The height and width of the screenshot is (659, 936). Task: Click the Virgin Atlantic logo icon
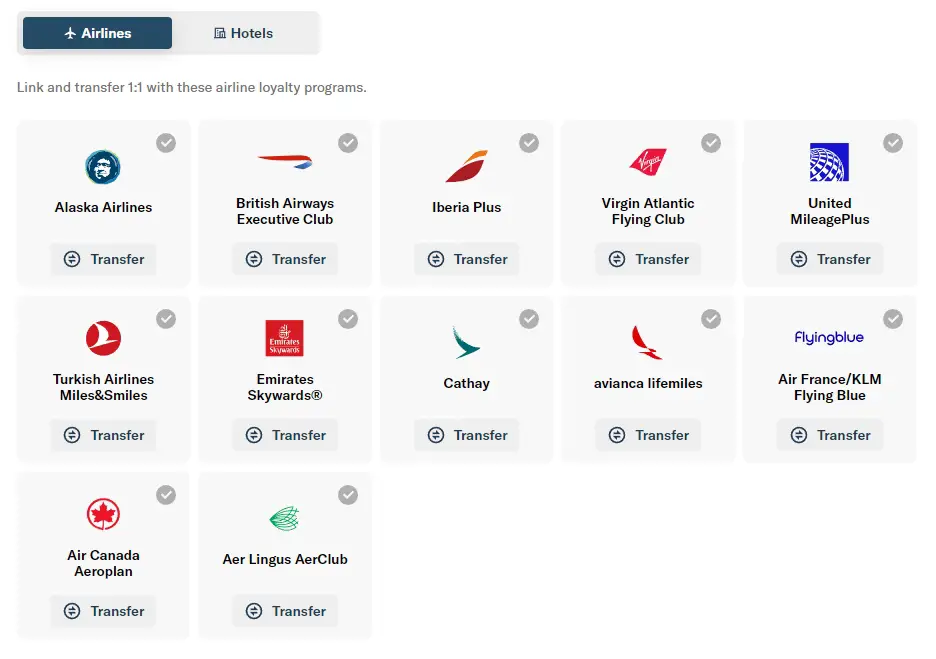(x=648, y=161)
